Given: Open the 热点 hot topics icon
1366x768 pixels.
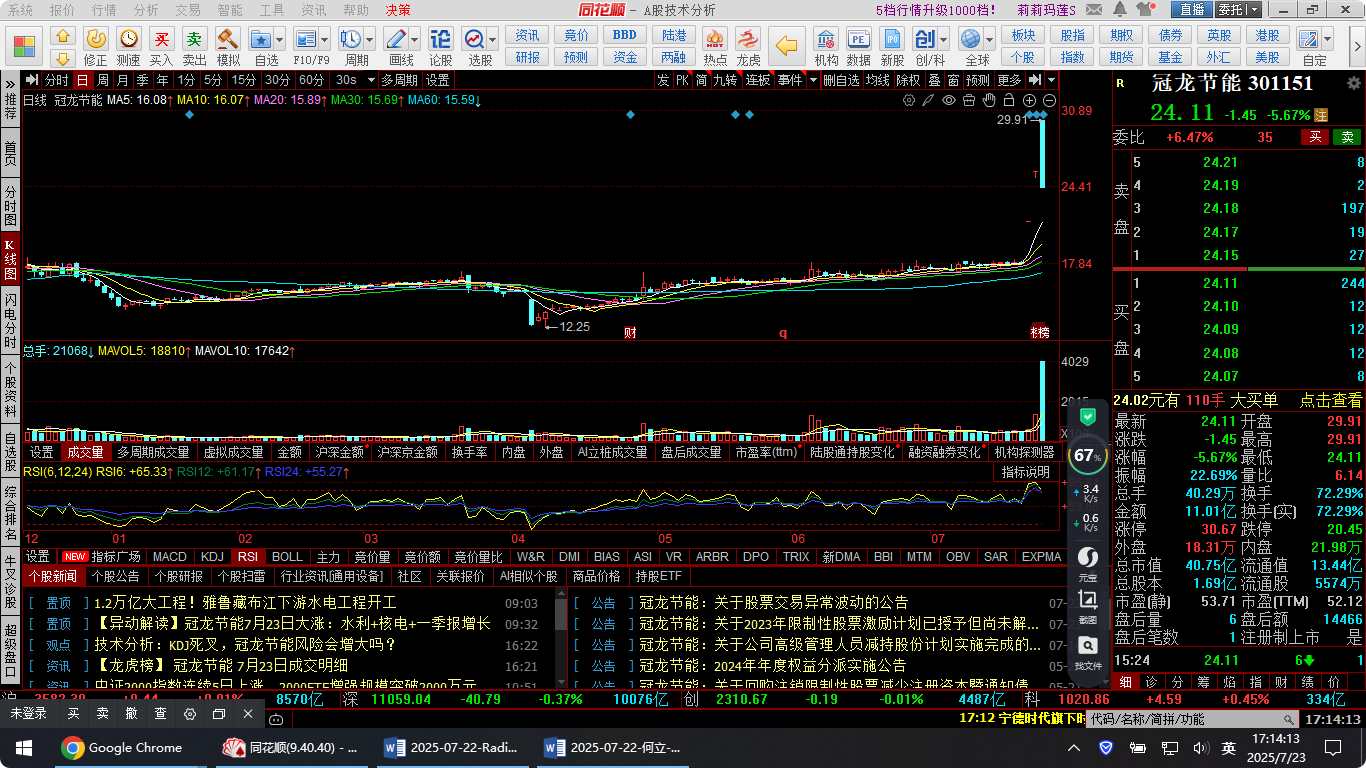Looking at the screenshot, I should point(715,39).
